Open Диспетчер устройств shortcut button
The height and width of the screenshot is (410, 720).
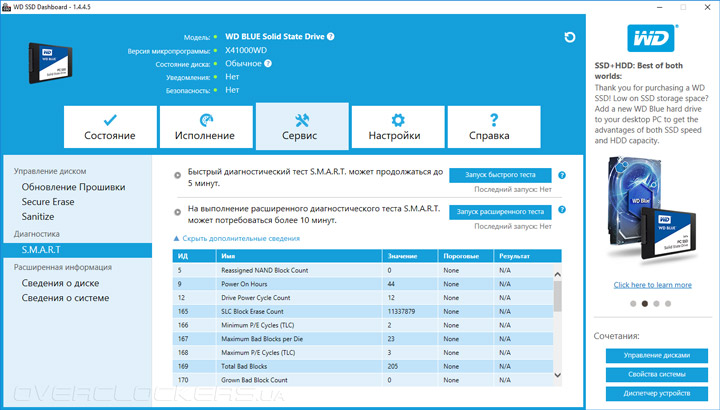click(x=657, y=393)
